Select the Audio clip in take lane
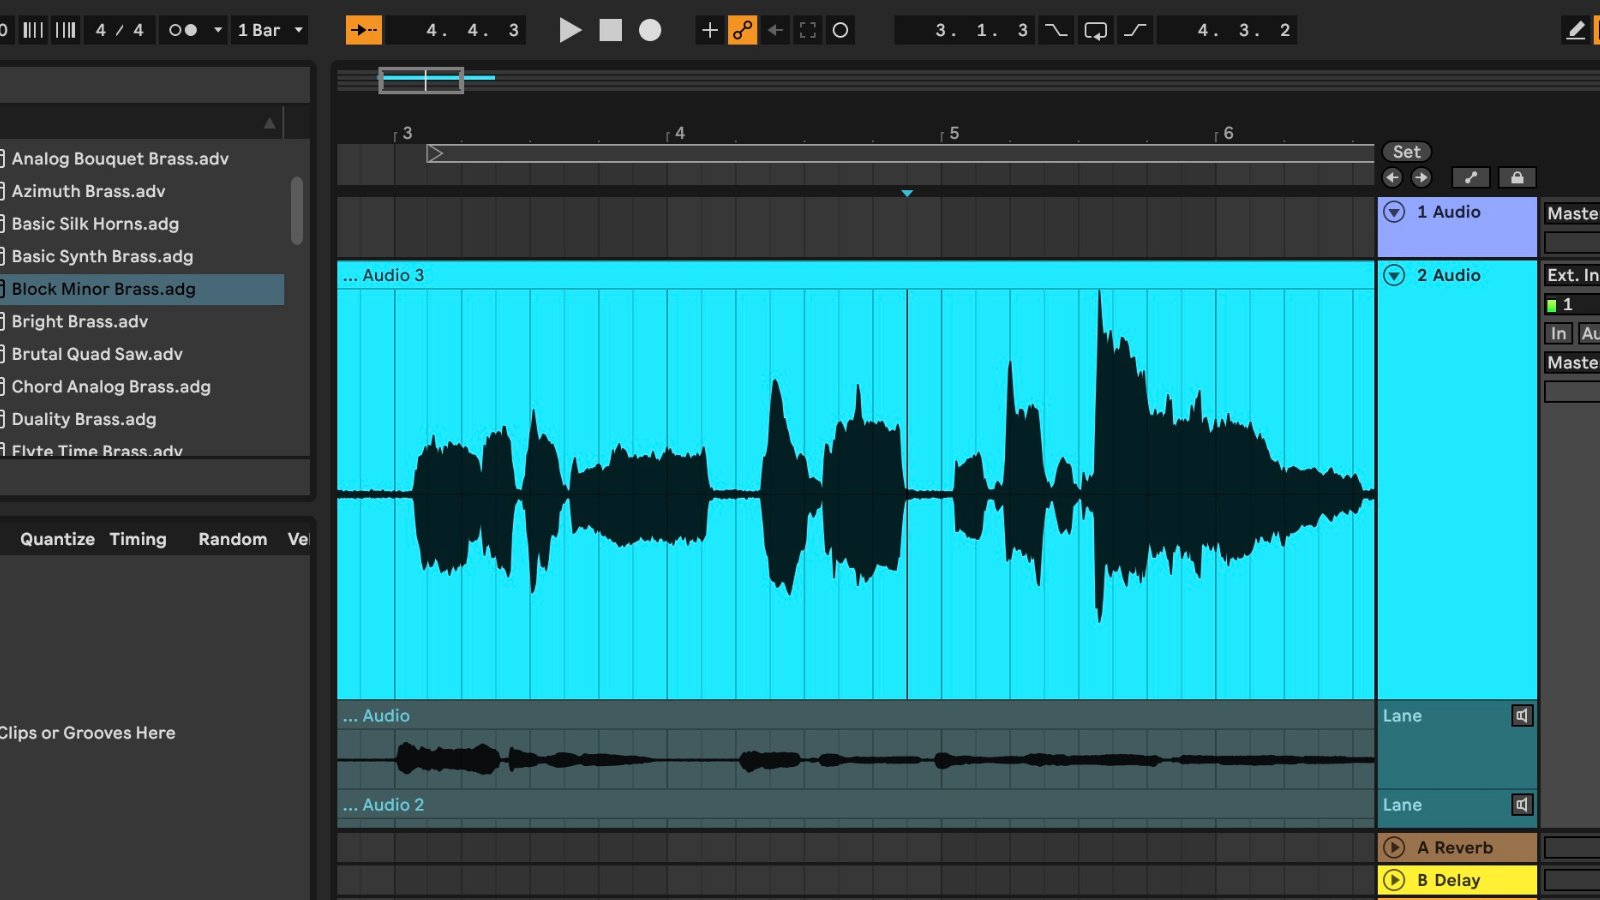This screenshot has height=900, width=1600. (x=855, y=716)
